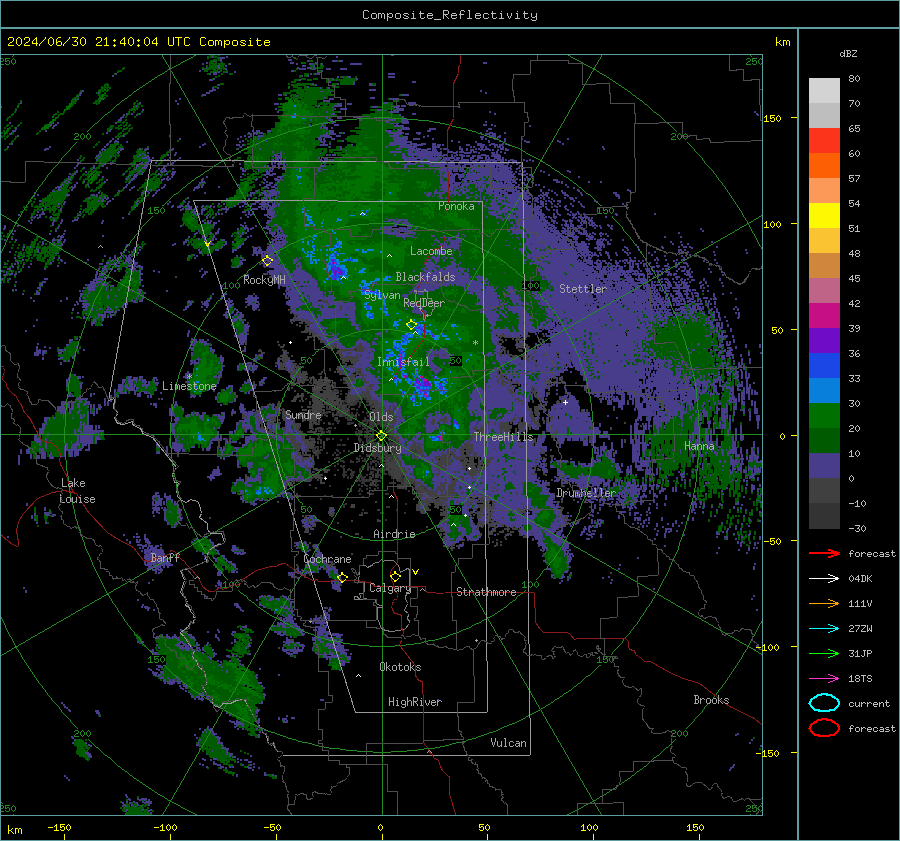Image resolution: width=900 pixels, height=841 pixels.
Task: Click the Innisfail city label
Action: coord(403,362)
